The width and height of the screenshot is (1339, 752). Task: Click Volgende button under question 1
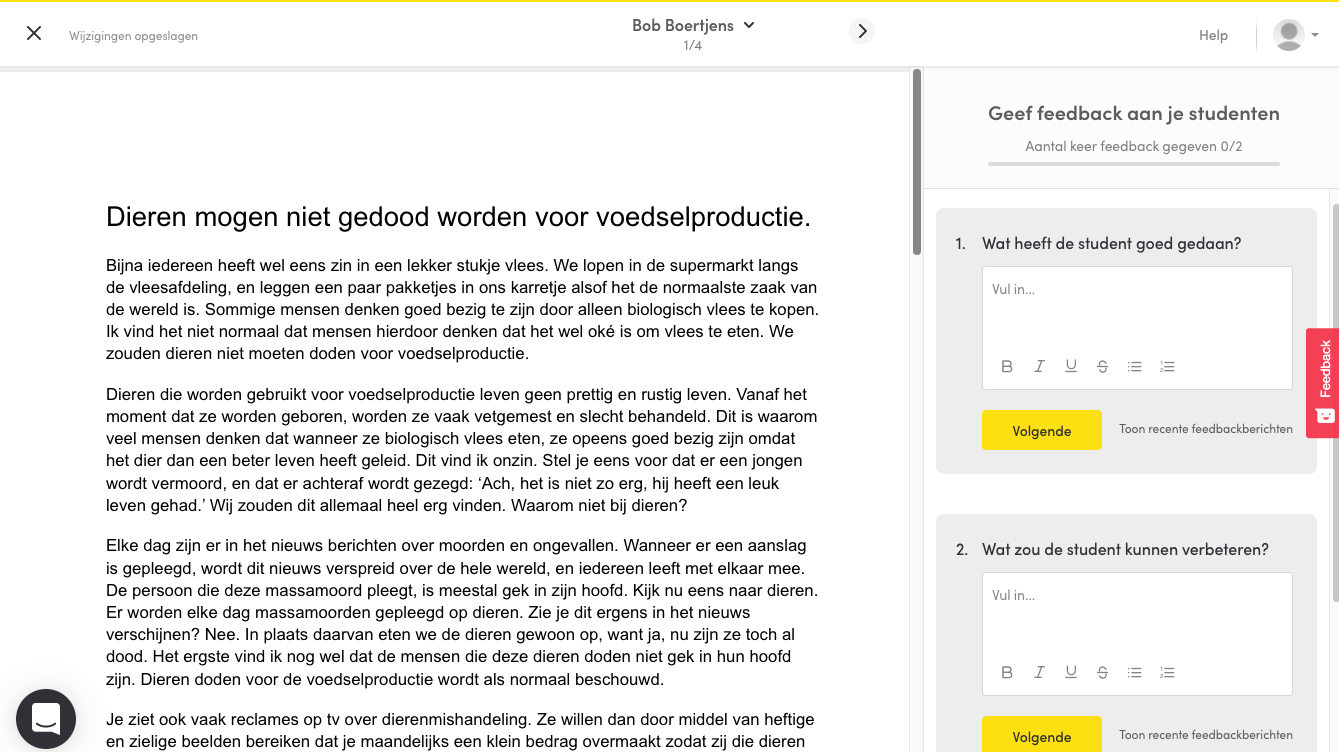1042,430
